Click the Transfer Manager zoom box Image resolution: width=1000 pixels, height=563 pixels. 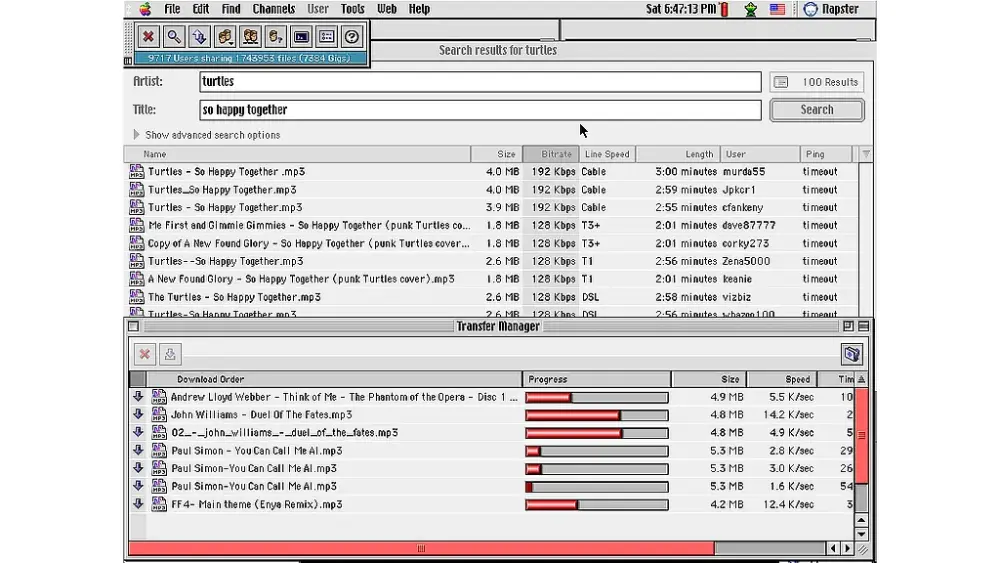click(848, 326)
